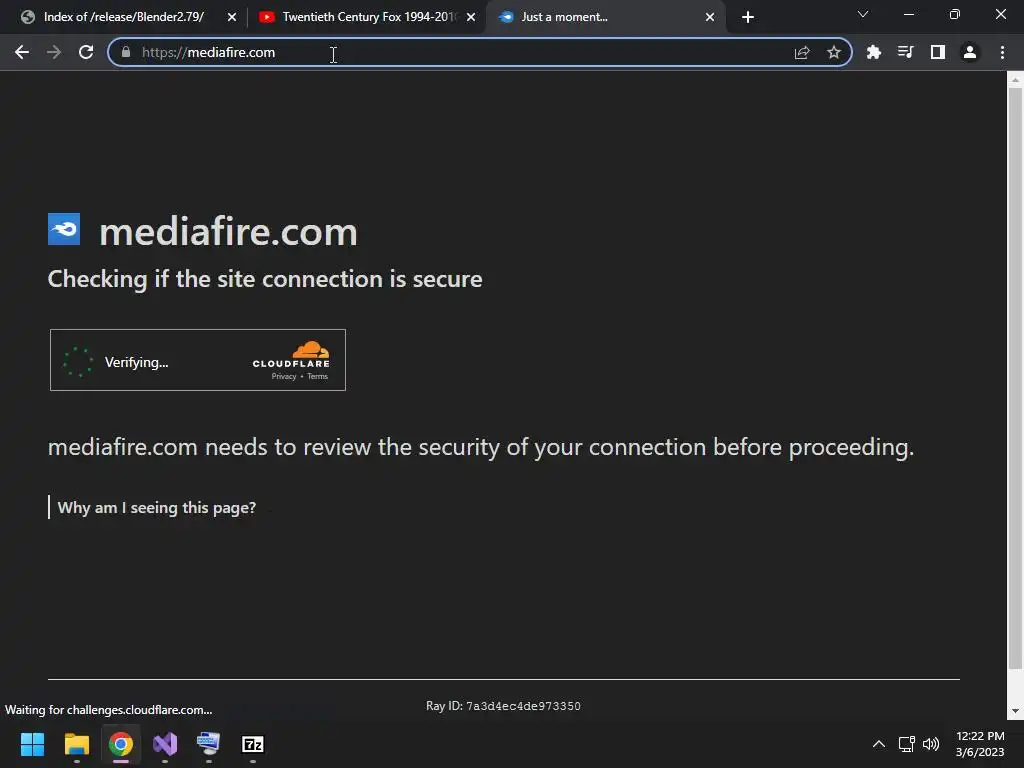Click the forward navigation arrow
This screenshot has width=1024, height=768.
(x=54, y=52)
